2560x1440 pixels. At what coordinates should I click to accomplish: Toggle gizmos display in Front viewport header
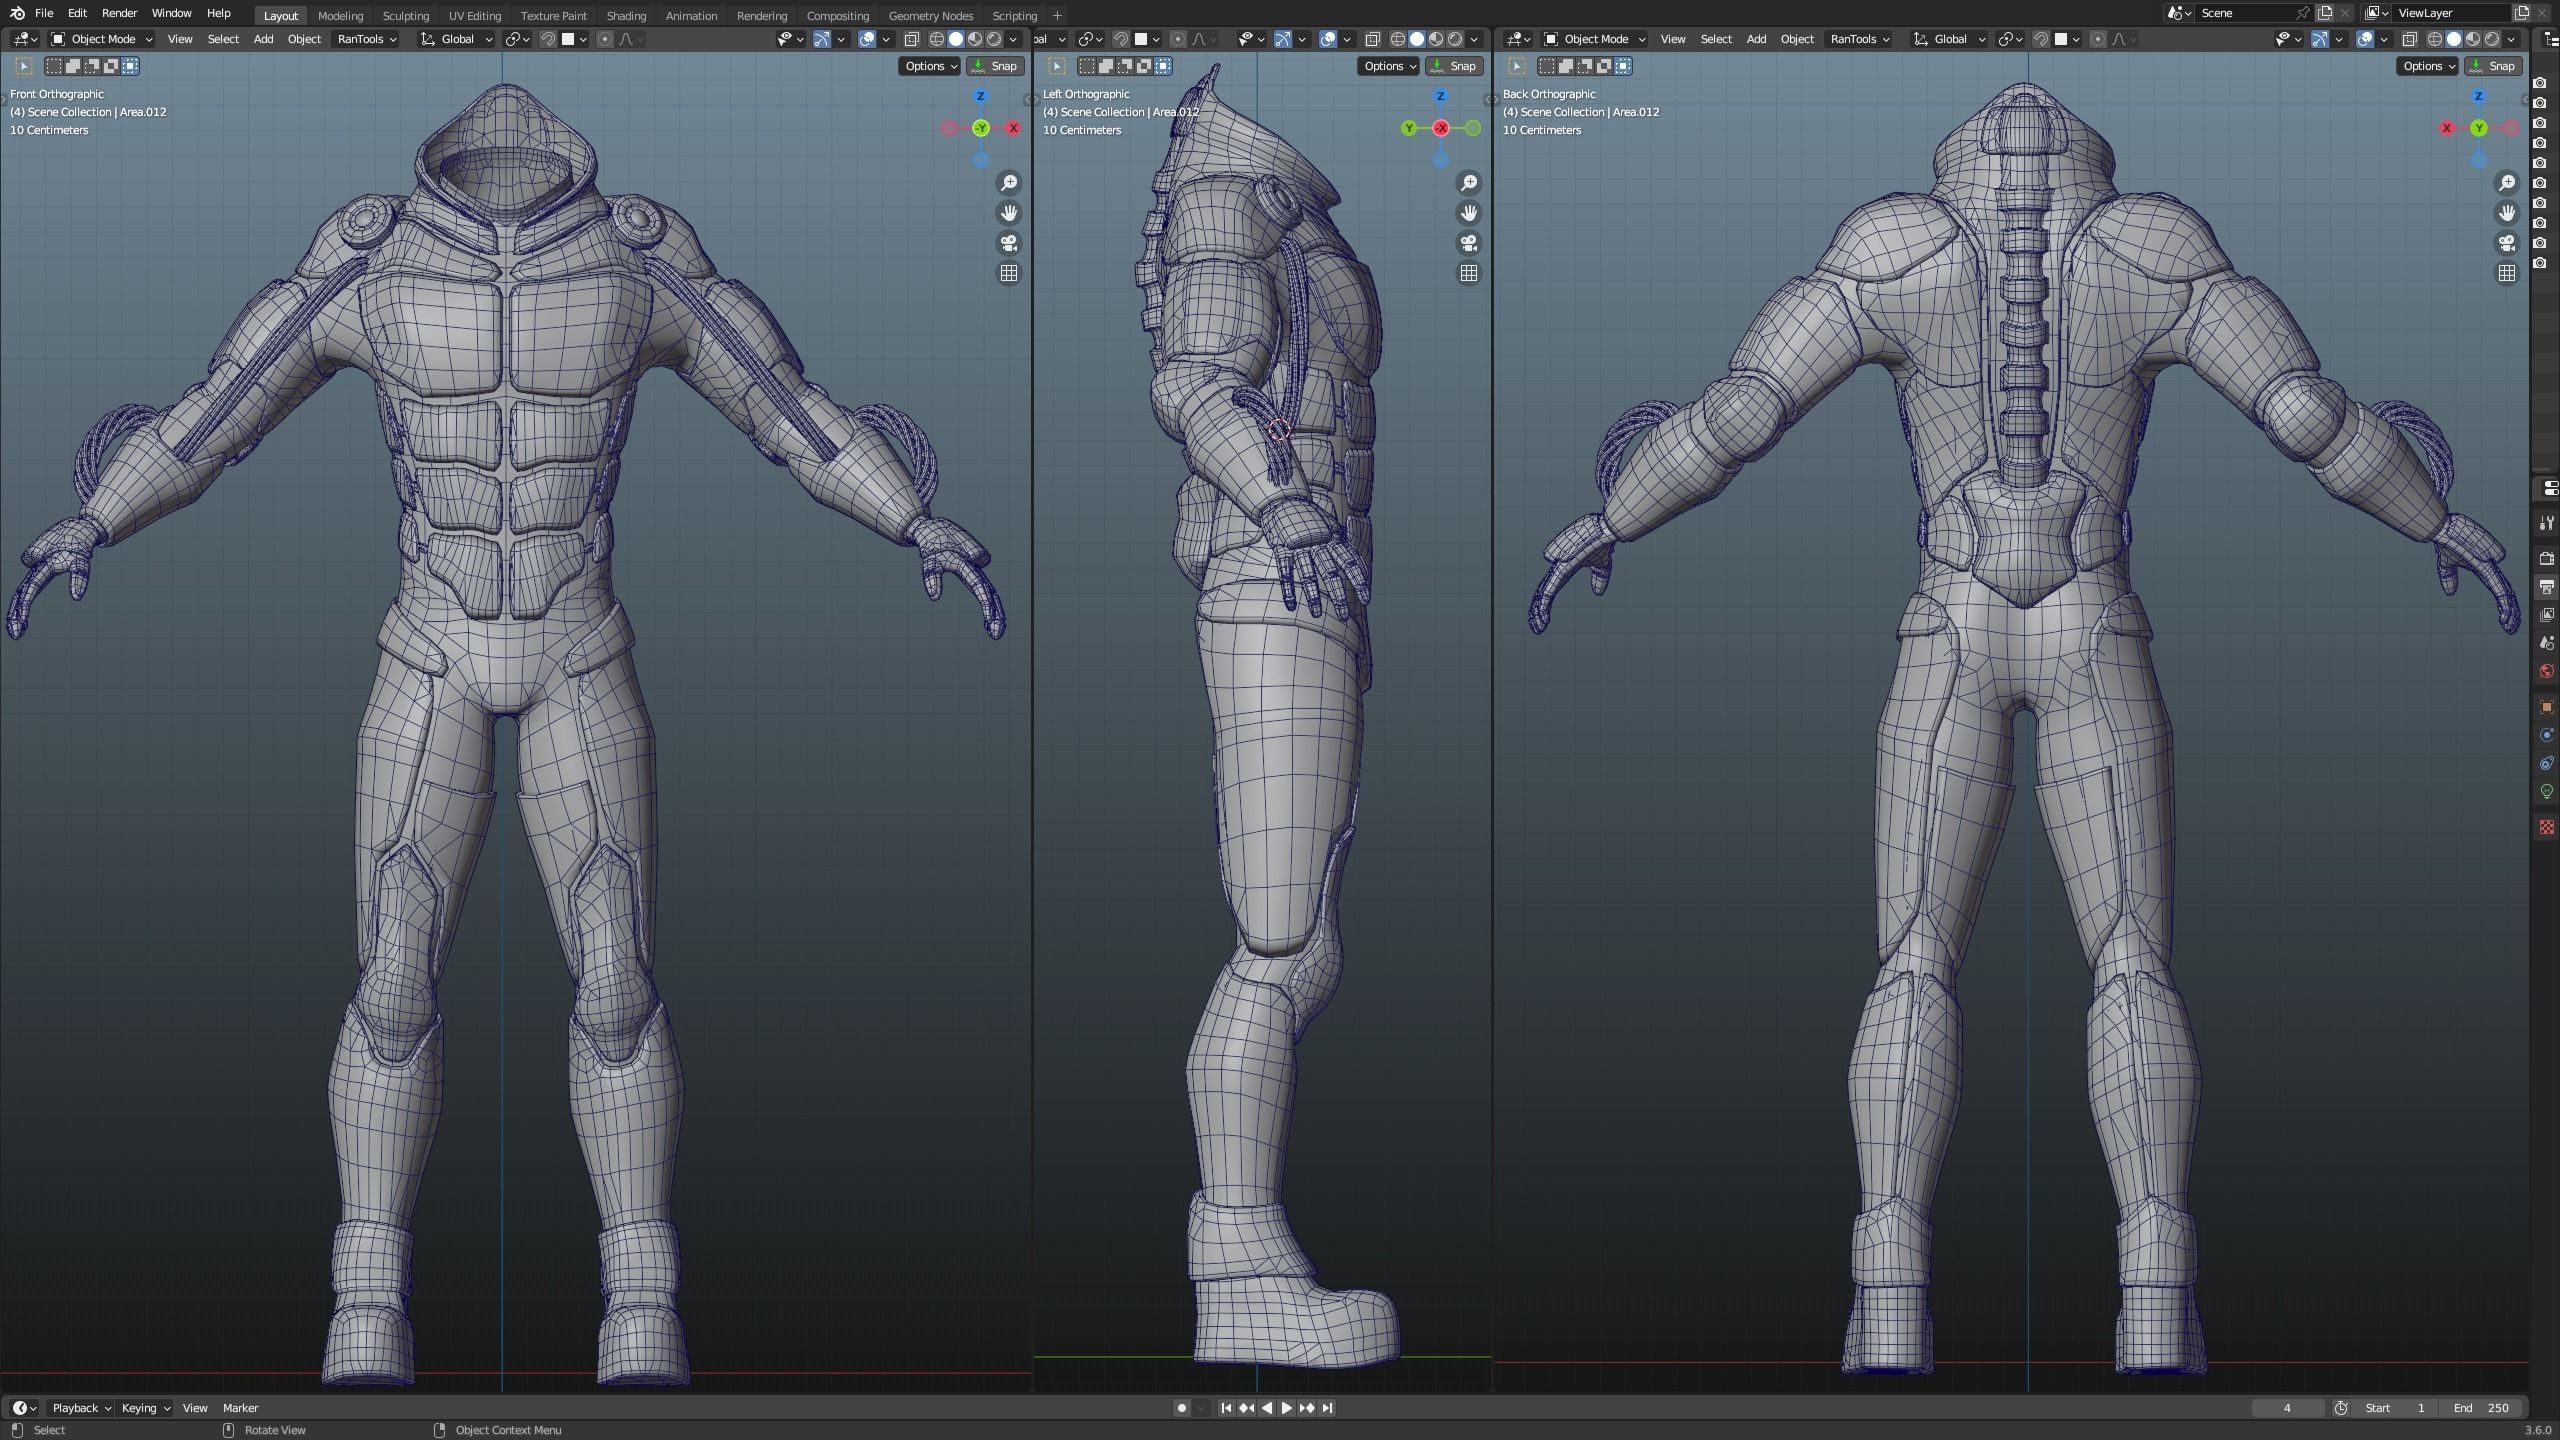tap(821, 39)
